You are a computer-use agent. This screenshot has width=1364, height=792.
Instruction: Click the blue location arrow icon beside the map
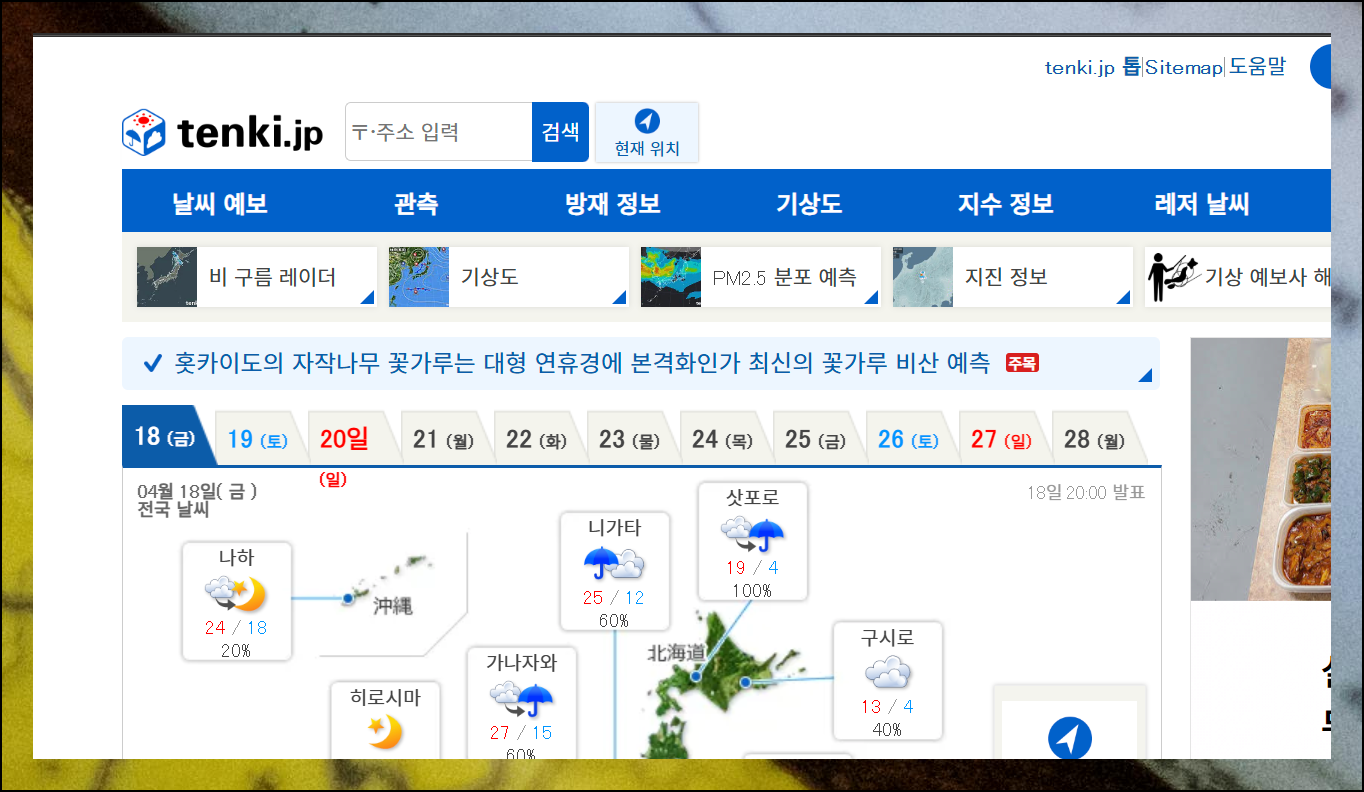coord(1070,740)
